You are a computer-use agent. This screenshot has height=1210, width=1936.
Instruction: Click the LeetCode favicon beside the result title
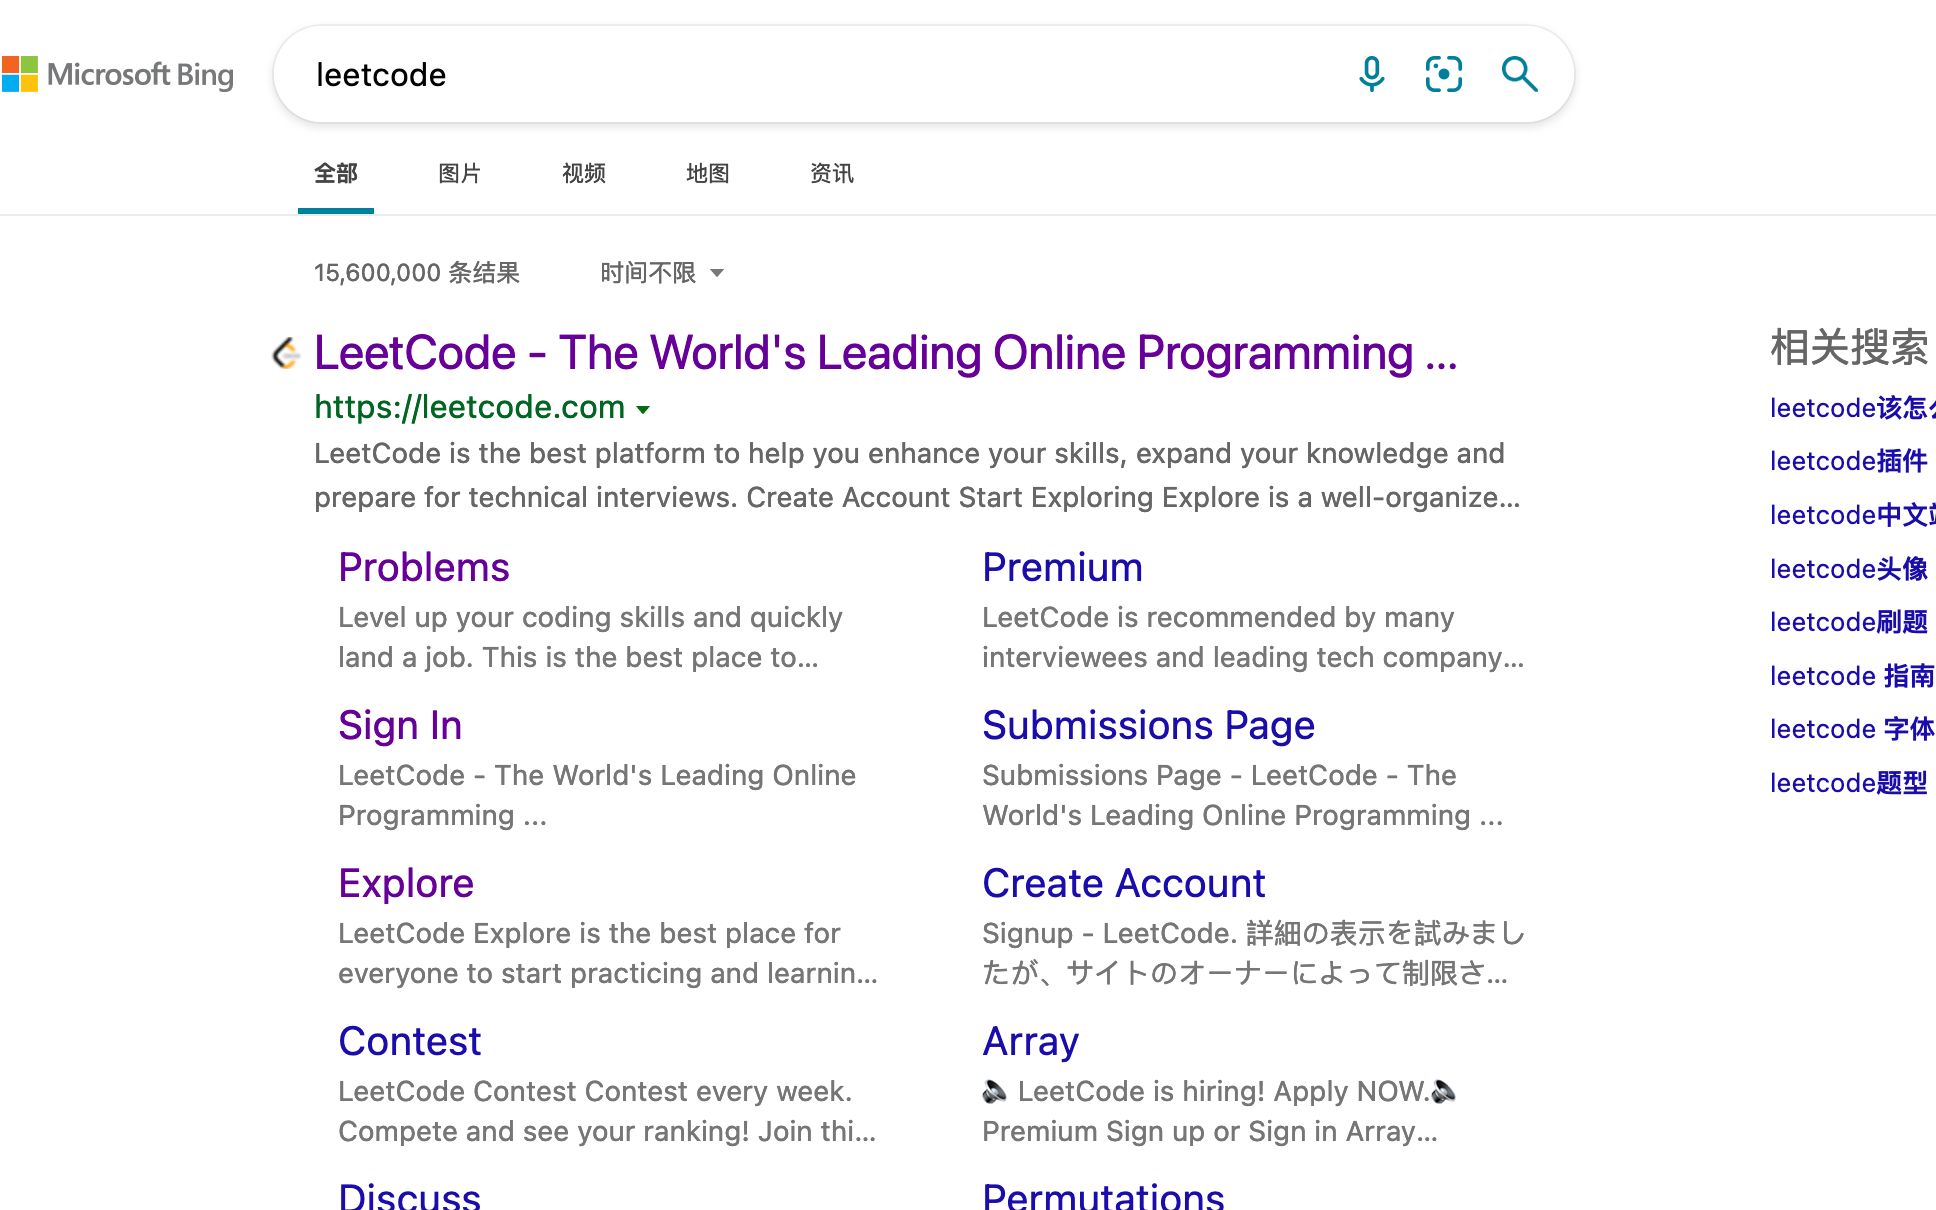(x=286, y=352)
